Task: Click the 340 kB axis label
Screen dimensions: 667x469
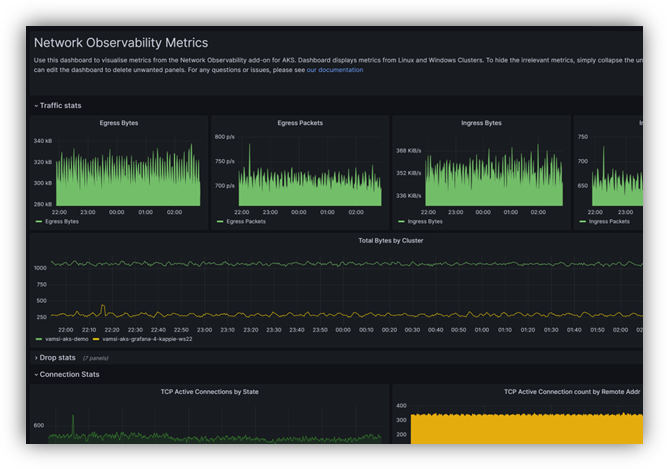Action: pyautogui.click(x=43, y=141)
